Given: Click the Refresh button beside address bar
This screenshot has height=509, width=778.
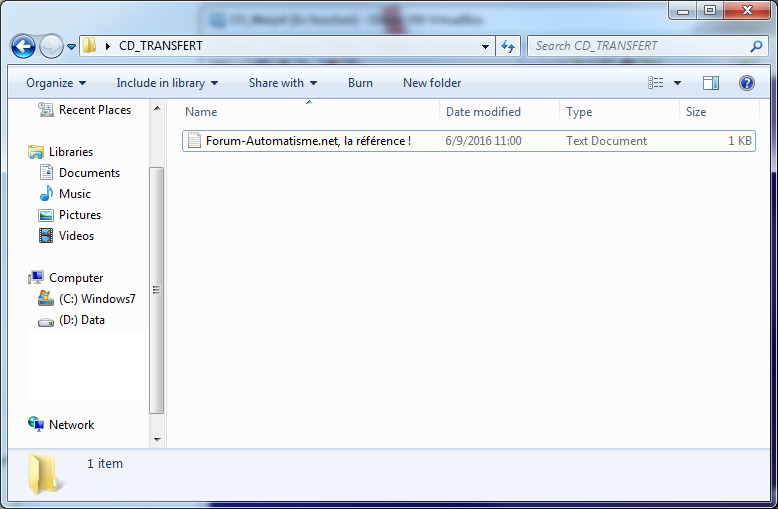Looking at the screenshot, I should pyautogui.click(x=508, y=46).
